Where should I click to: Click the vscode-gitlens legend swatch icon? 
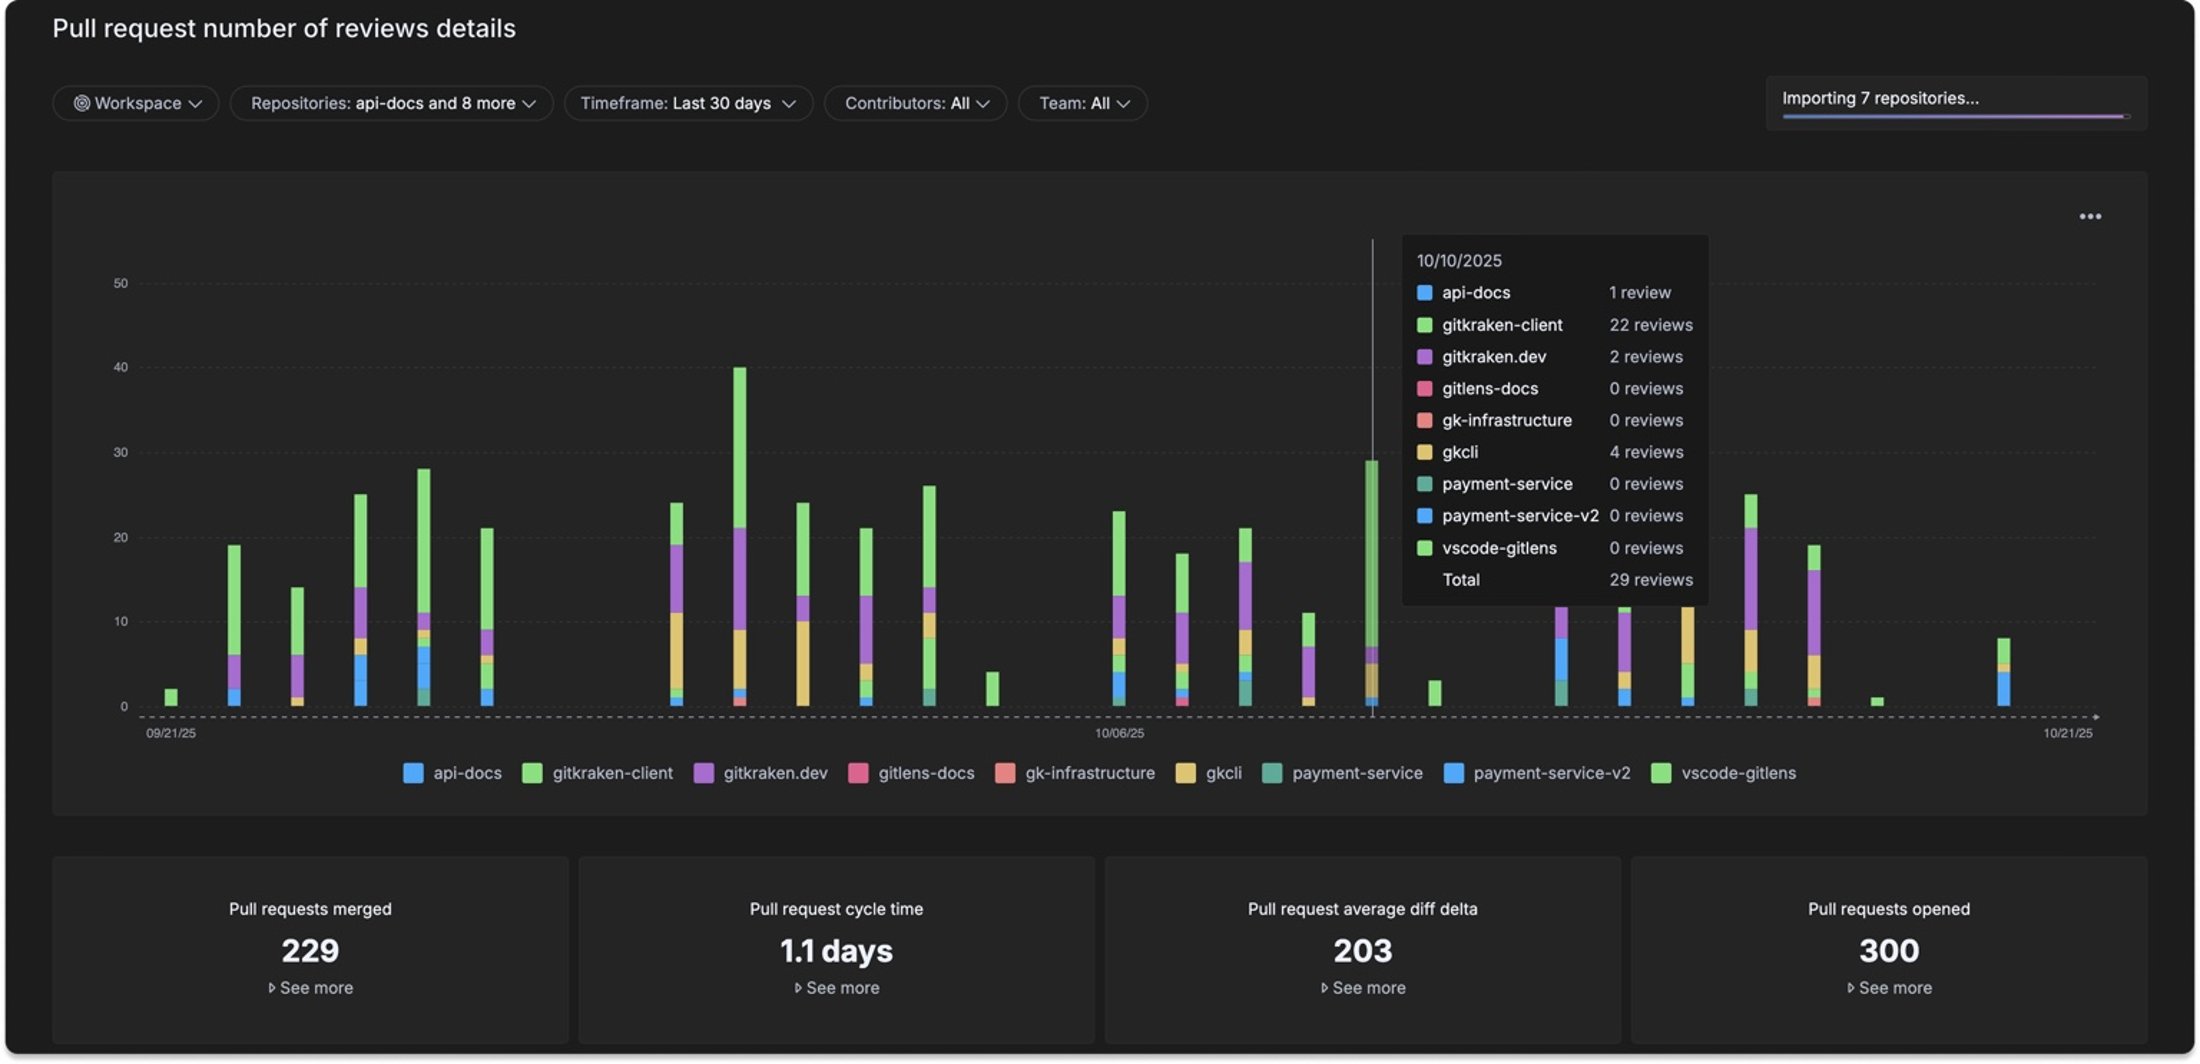tap(1661, 773)
